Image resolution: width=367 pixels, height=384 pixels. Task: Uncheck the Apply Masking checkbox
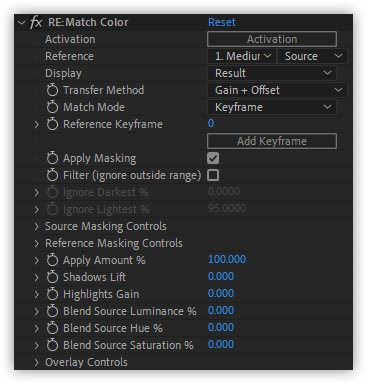tap(213, 158)
